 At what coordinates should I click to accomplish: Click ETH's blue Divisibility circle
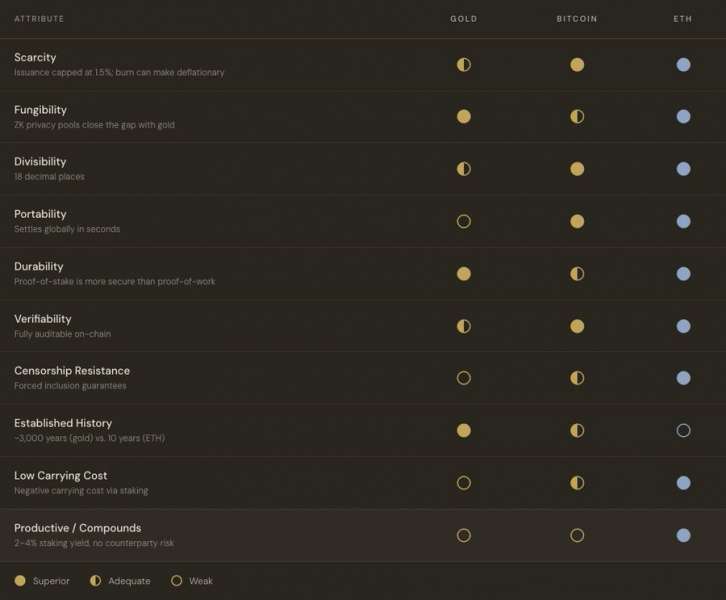[683, 169]
